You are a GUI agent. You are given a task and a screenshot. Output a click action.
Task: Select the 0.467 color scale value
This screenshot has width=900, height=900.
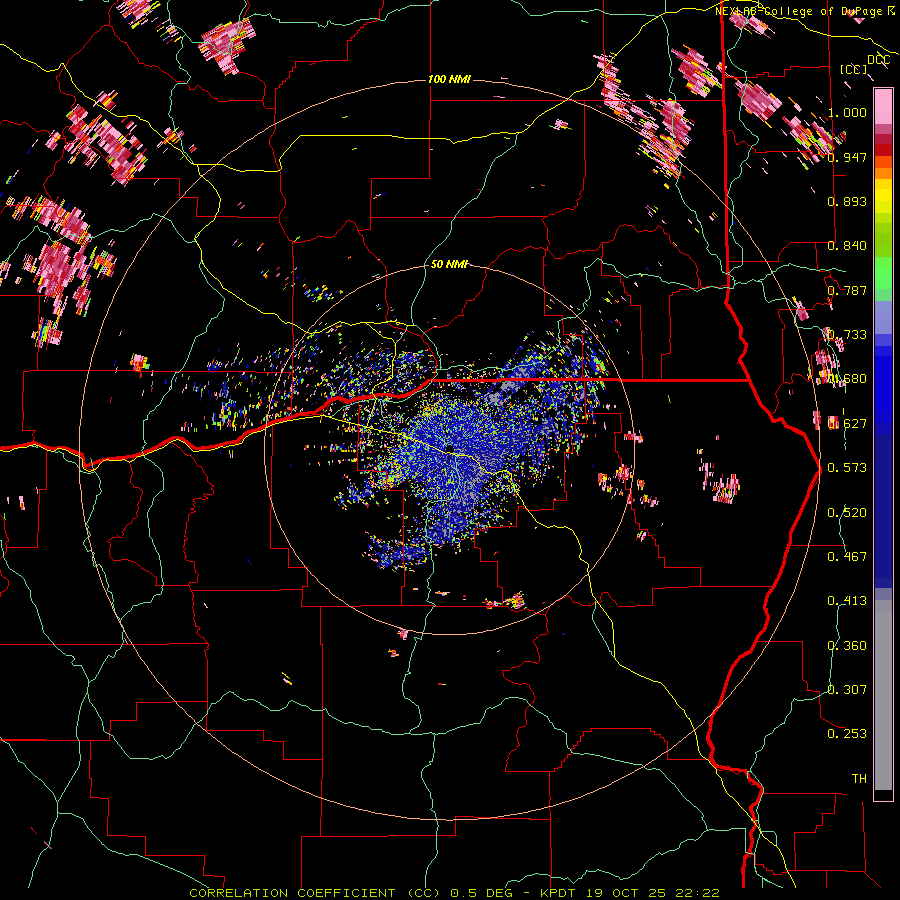click(x=847, y=556)
